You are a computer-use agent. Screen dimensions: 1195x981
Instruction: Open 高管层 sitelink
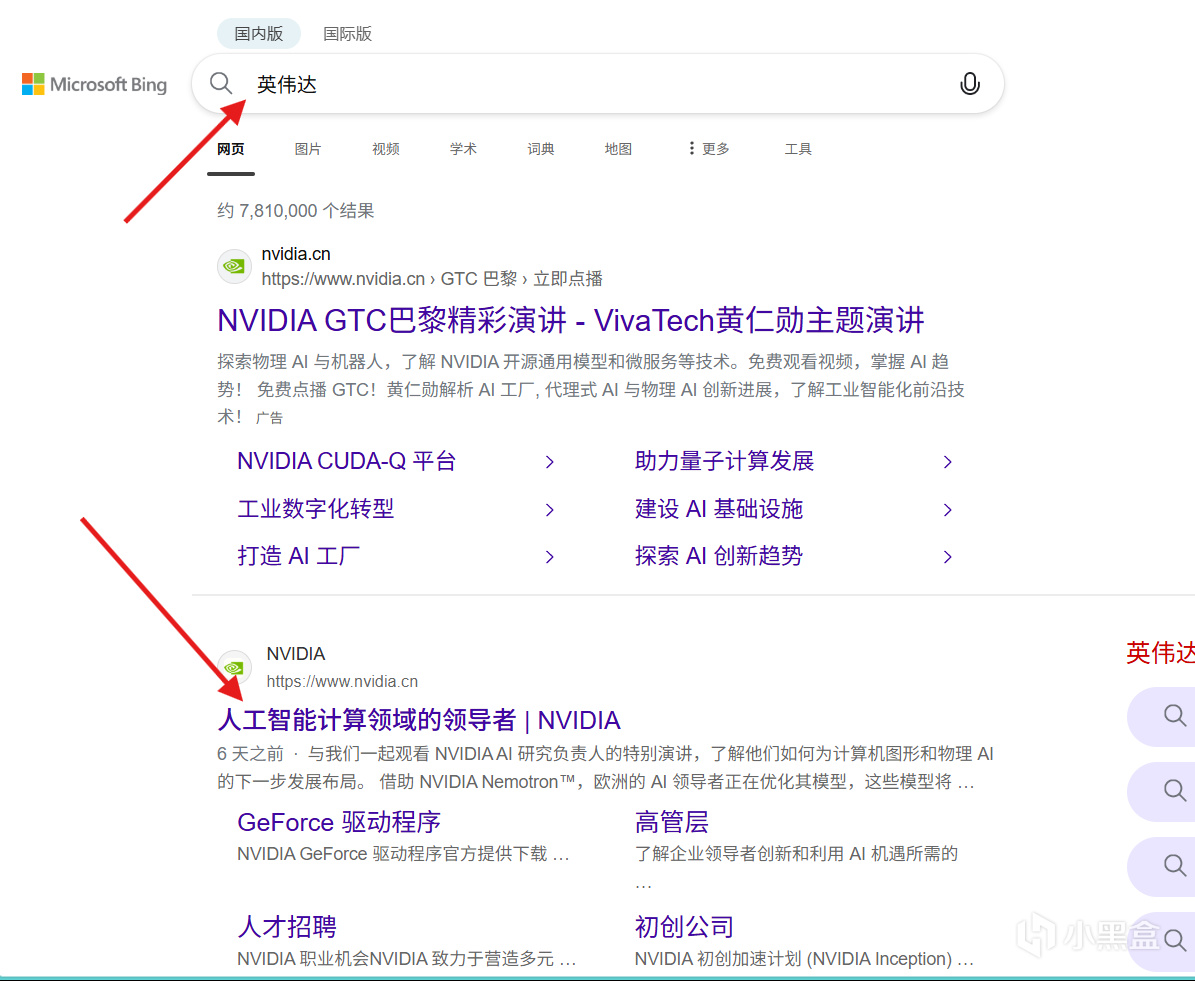pos(671,822)
